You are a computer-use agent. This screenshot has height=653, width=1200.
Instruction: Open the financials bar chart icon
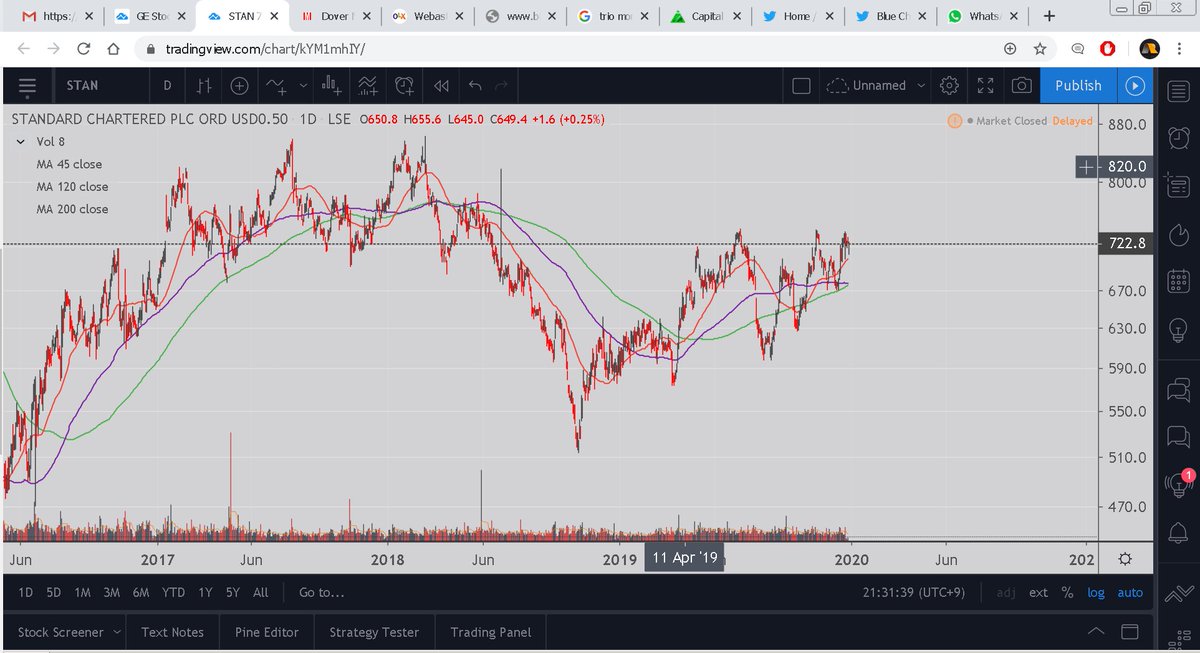332,86
